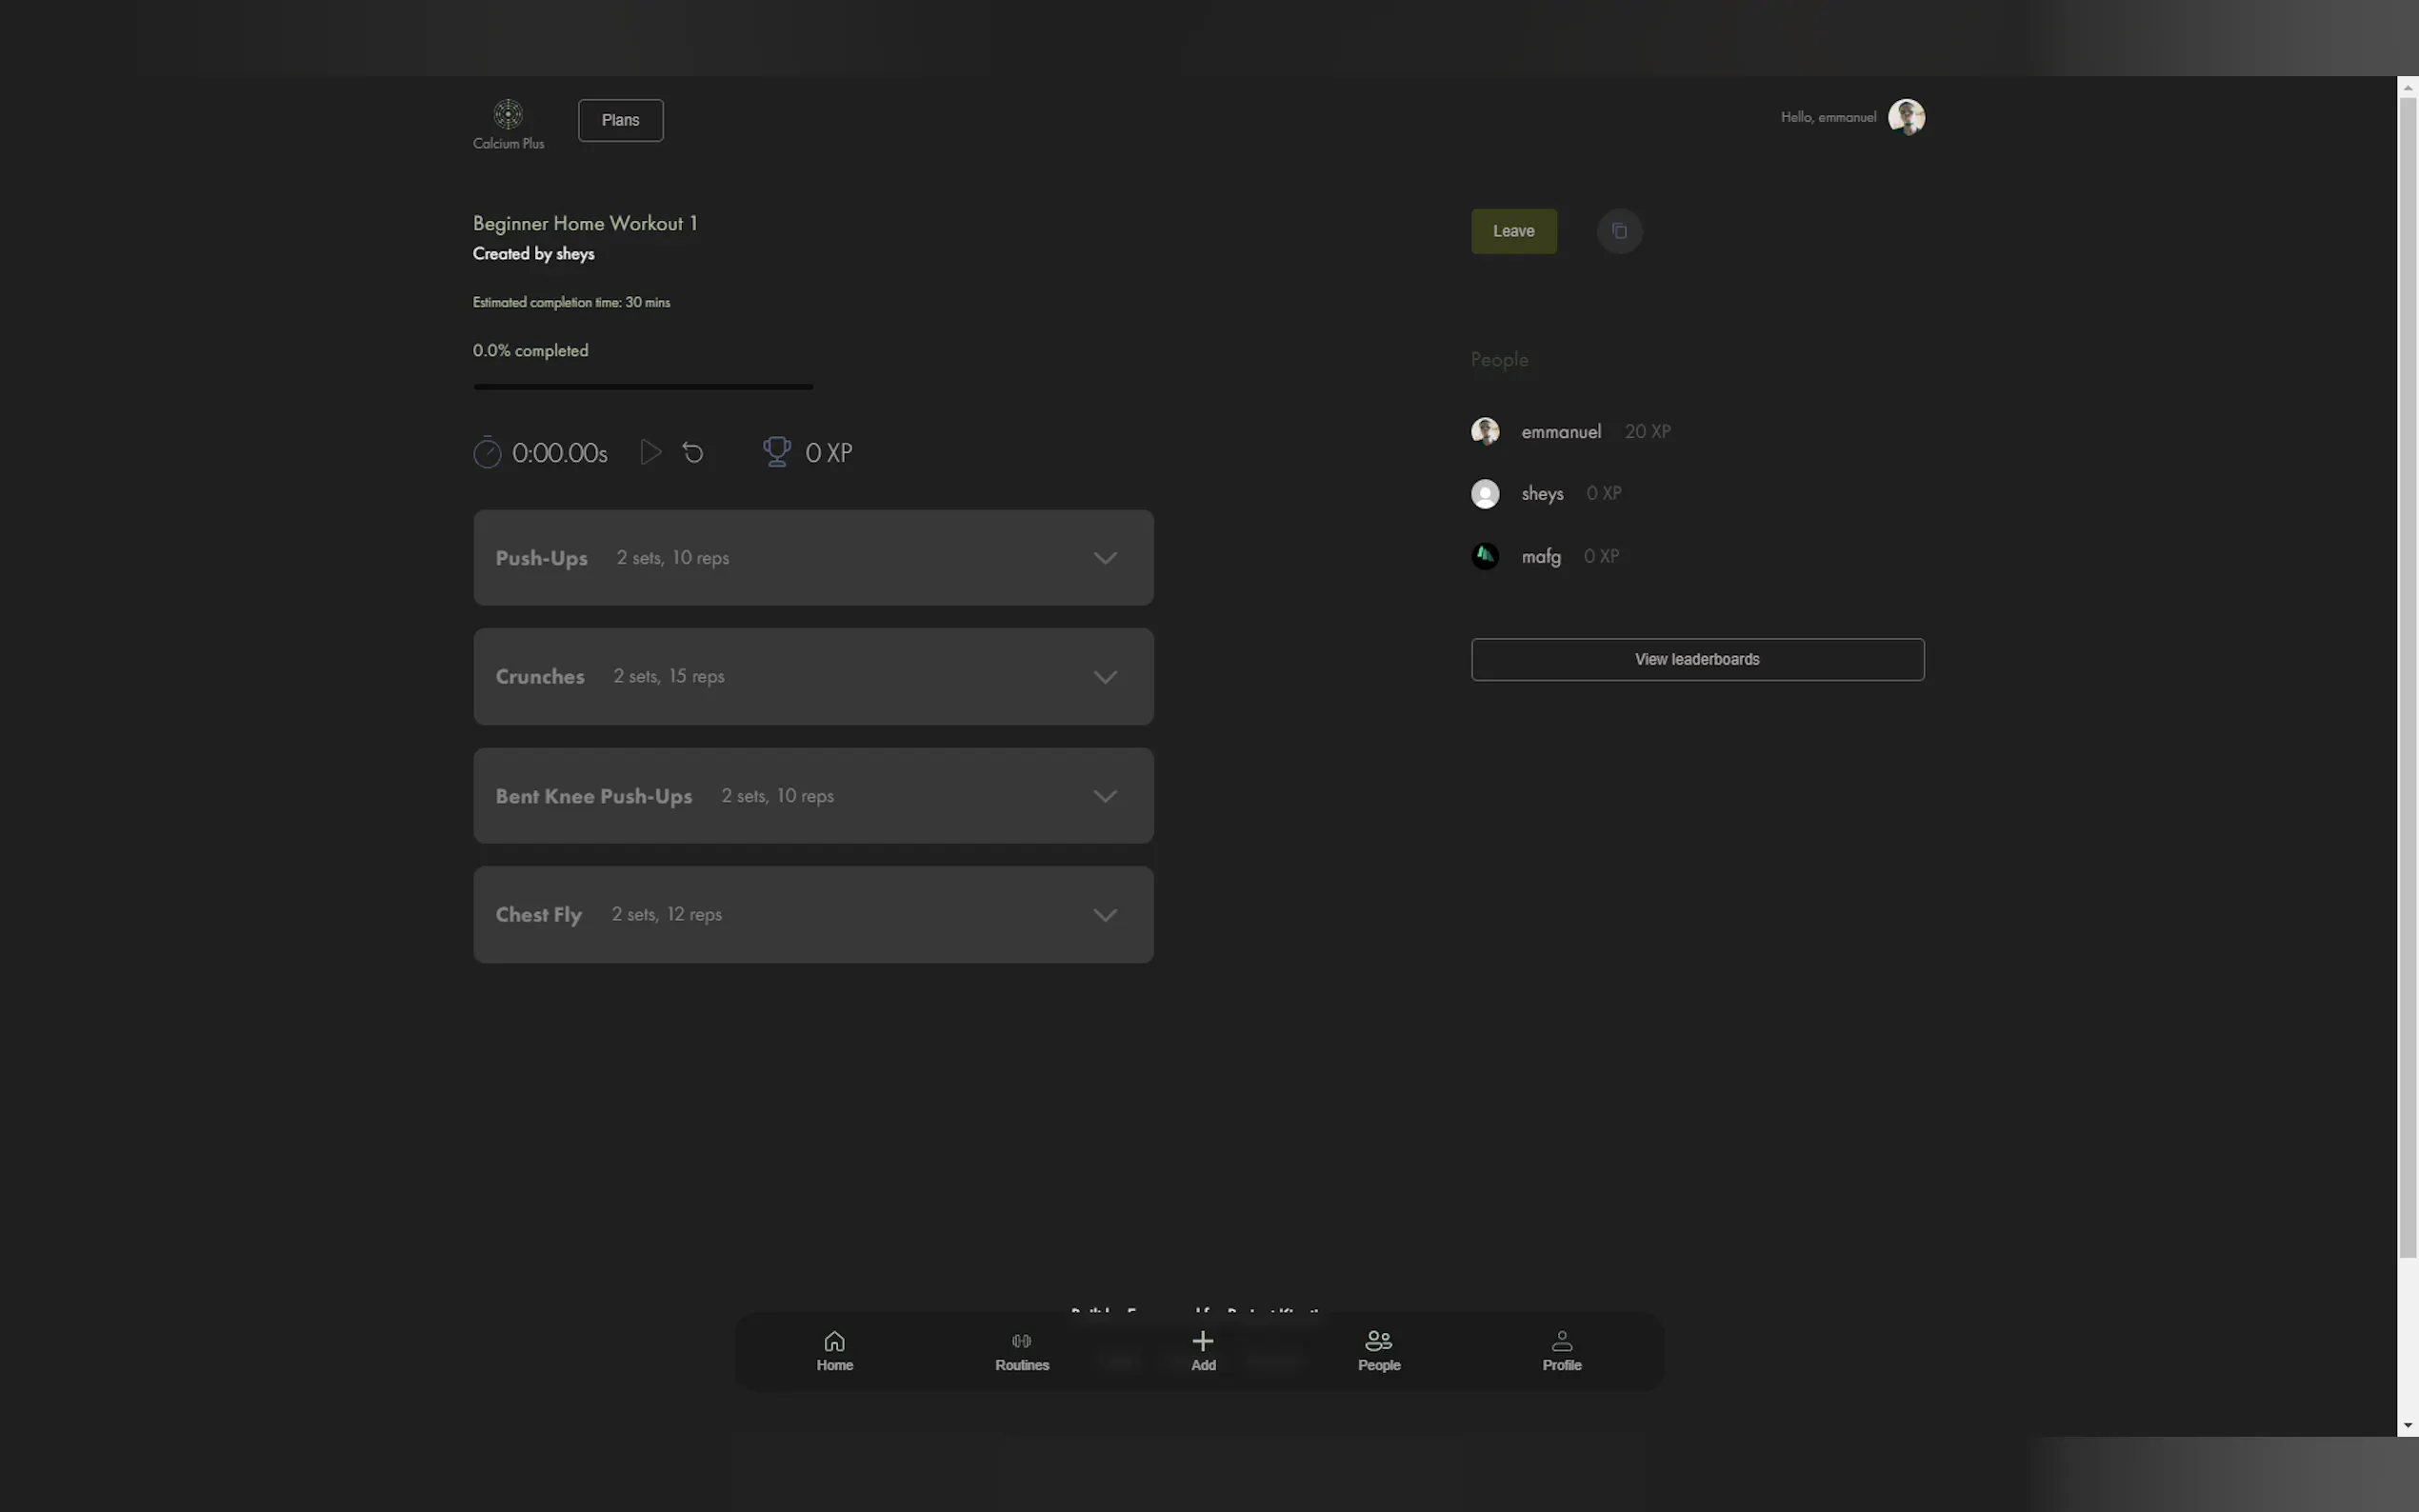
Task: Expand the Chest Fly exercise chevron
Action: pos(1105,915)
